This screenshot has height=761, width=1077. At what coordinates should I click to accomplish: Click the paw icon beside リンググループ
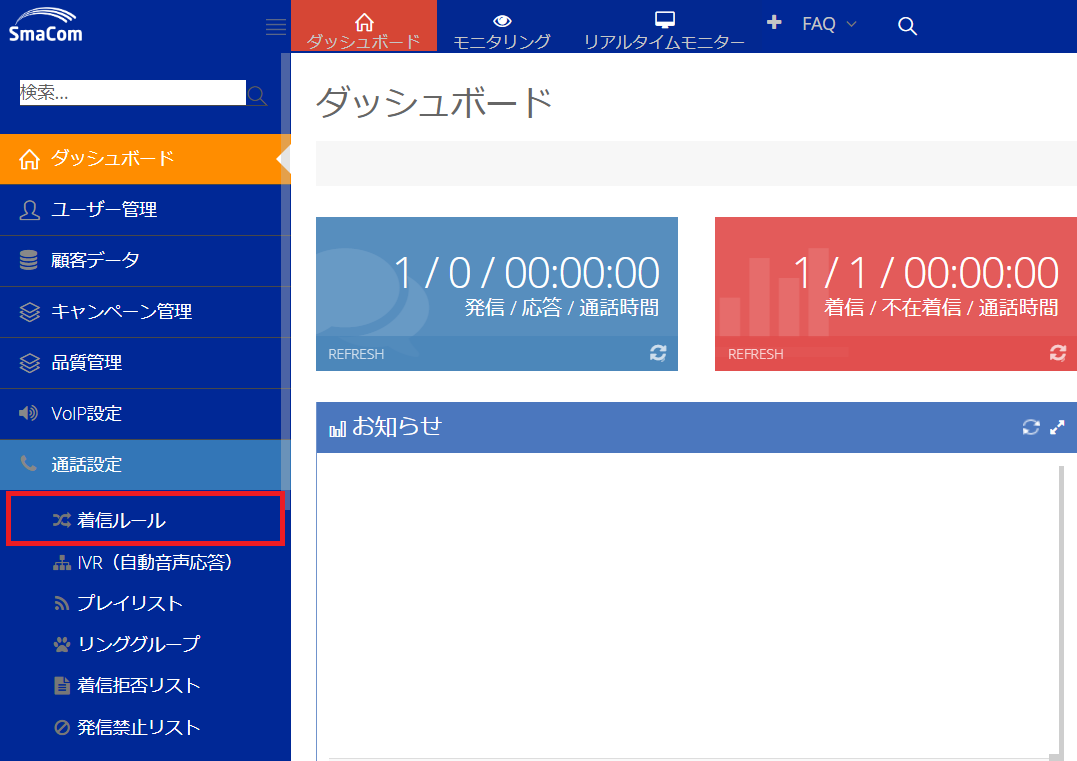pyautogui.click(x=62, y=644)
